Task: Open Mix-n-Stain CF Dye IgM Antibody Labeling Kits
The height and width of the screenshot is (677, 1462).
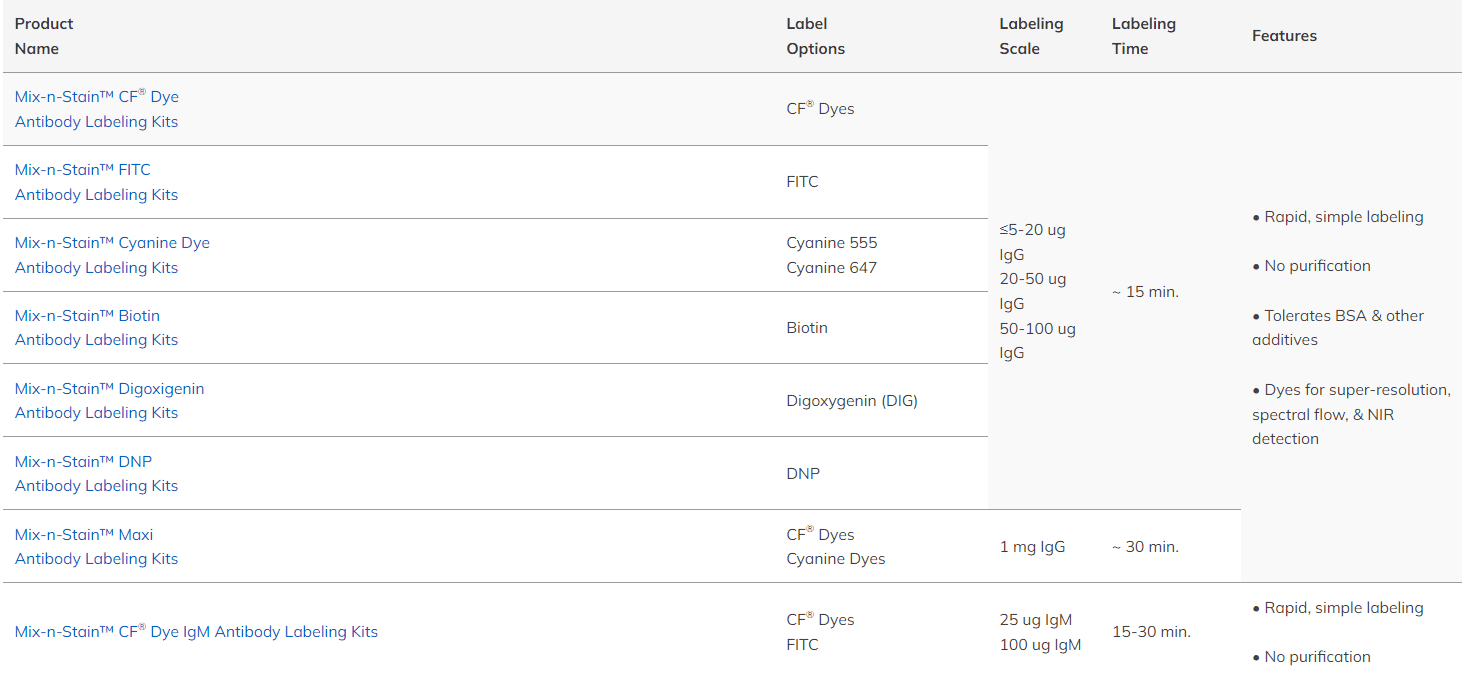Action: click(196, 632)
